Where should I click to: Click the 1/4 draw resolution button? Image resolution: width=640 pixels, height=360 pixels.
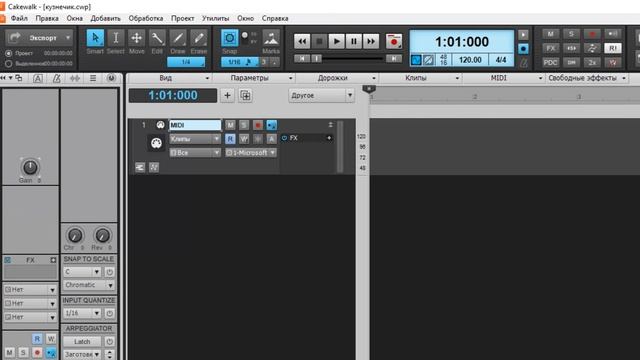(x=186, y=62)
